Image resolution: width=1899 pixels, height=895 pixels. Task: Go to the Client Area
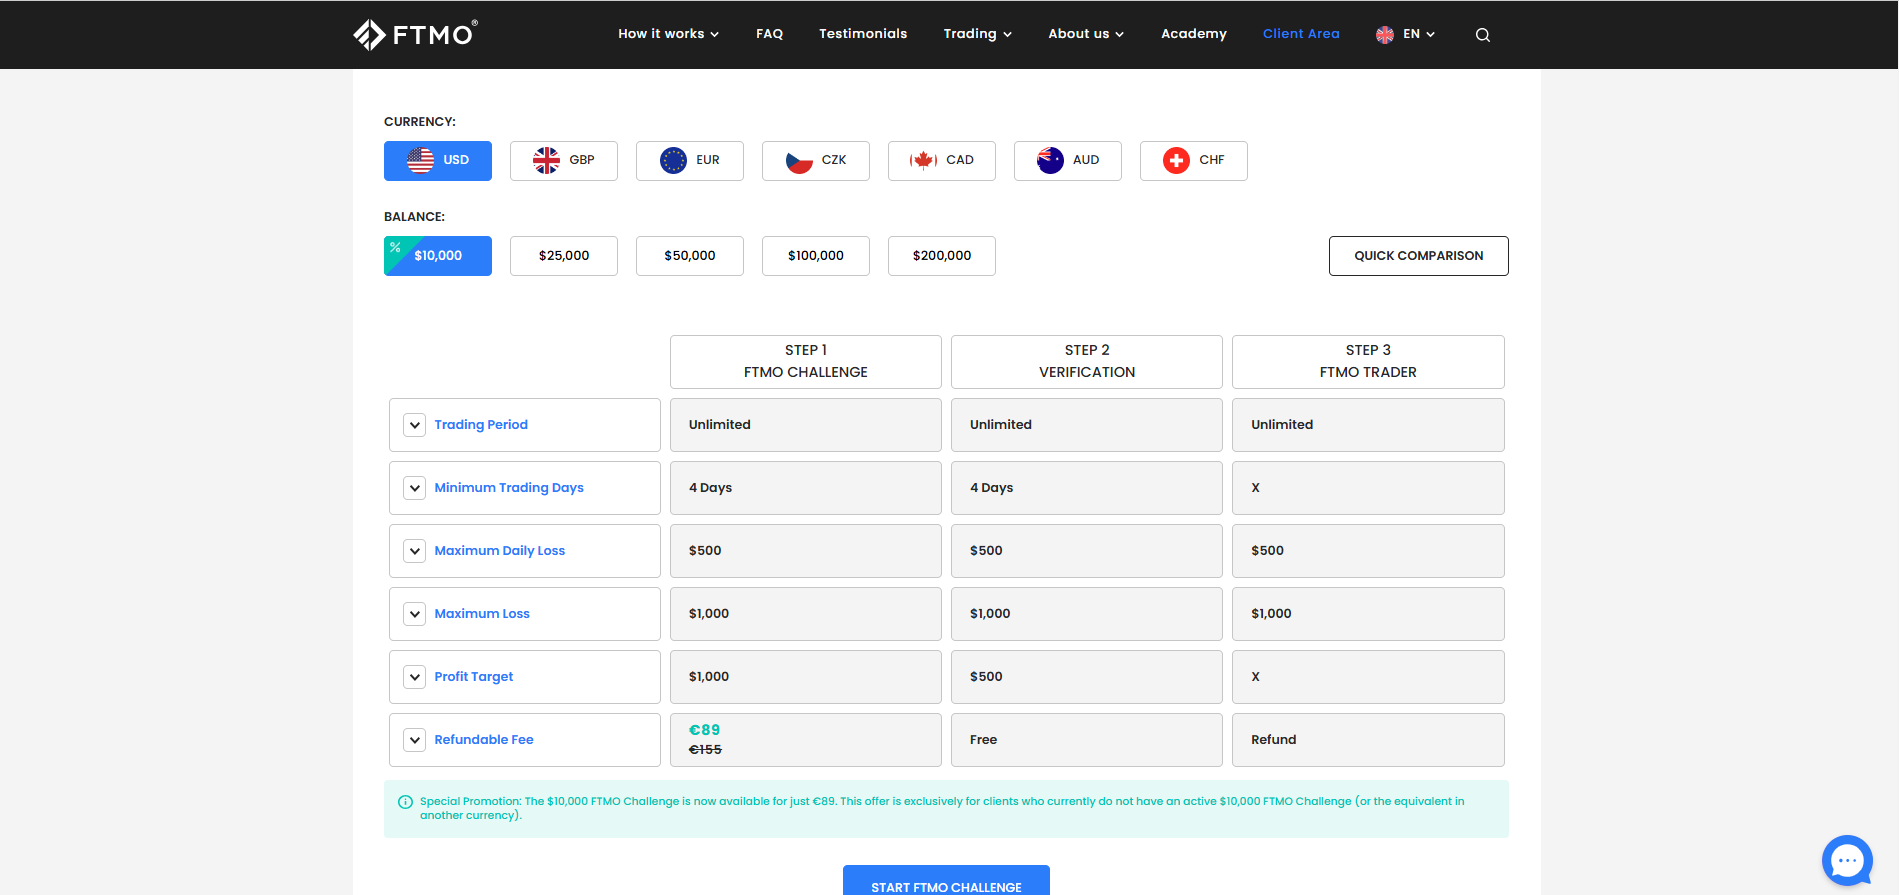(x=1301, y=34)
